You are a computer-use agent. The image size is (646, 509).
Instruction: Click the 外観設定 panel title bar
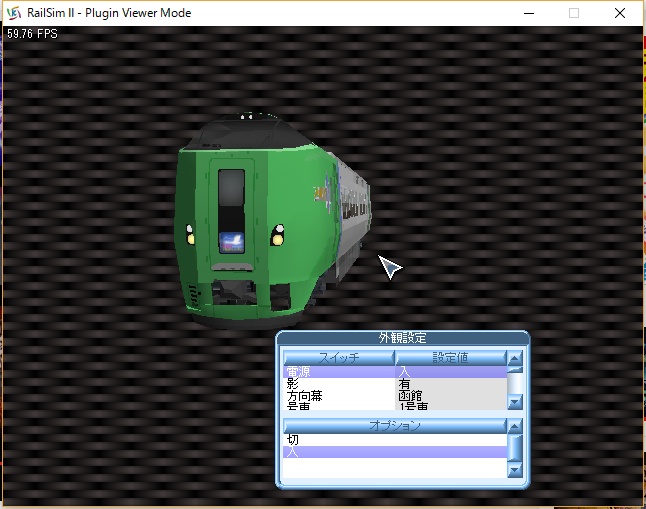pos(403,338)
